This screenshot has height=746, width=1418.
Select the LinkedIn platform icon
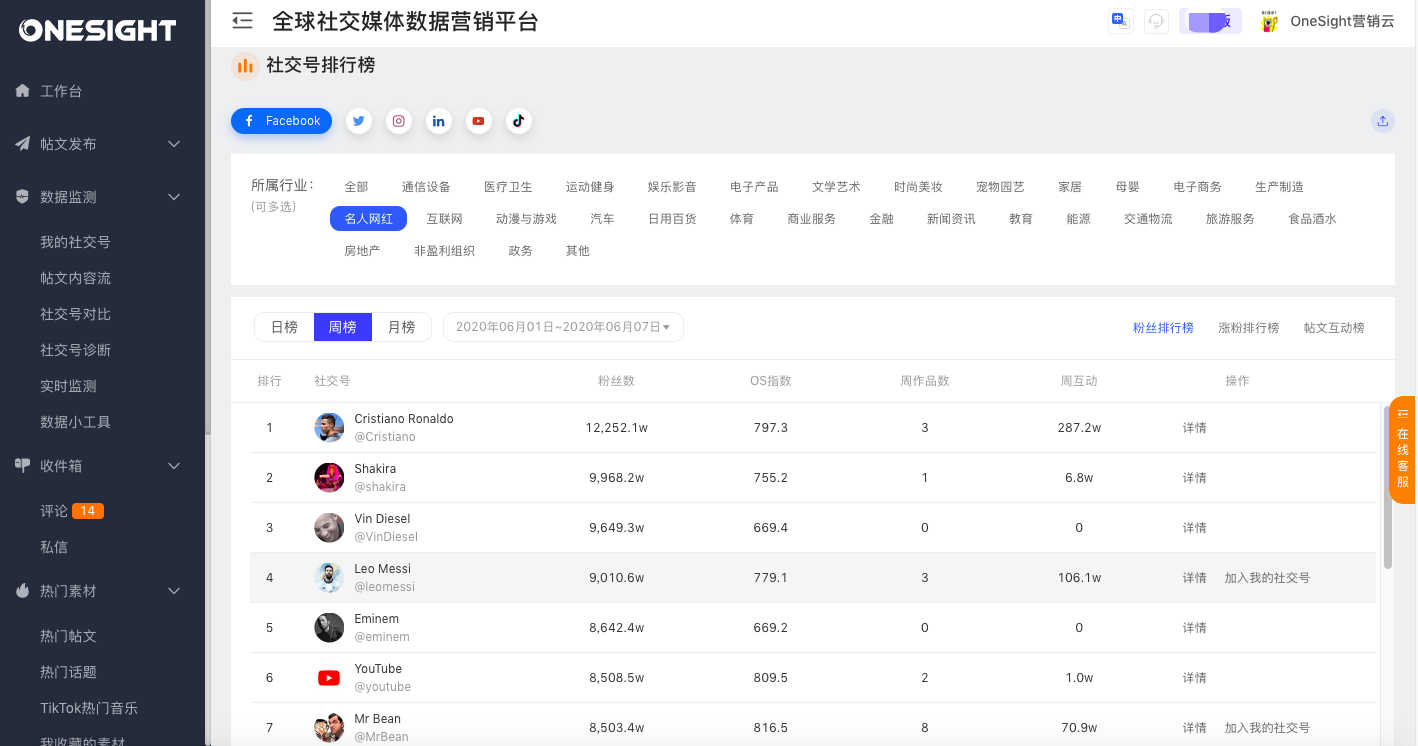coord(439,121)
